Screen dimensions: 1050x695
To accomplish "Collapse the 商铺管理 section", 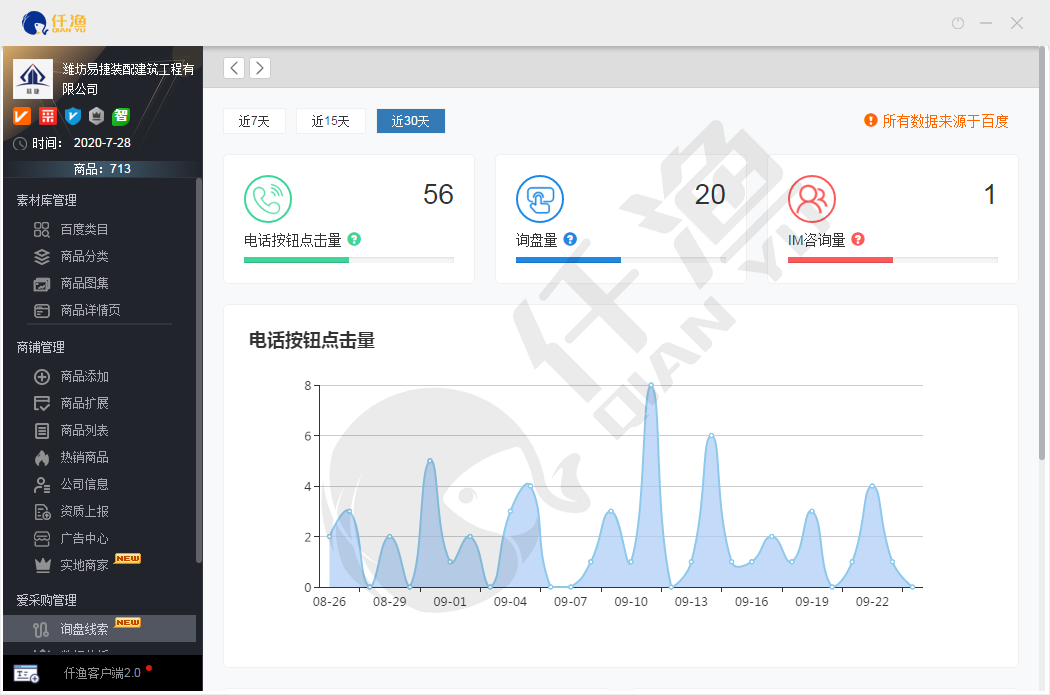I will tap(40, 347).
